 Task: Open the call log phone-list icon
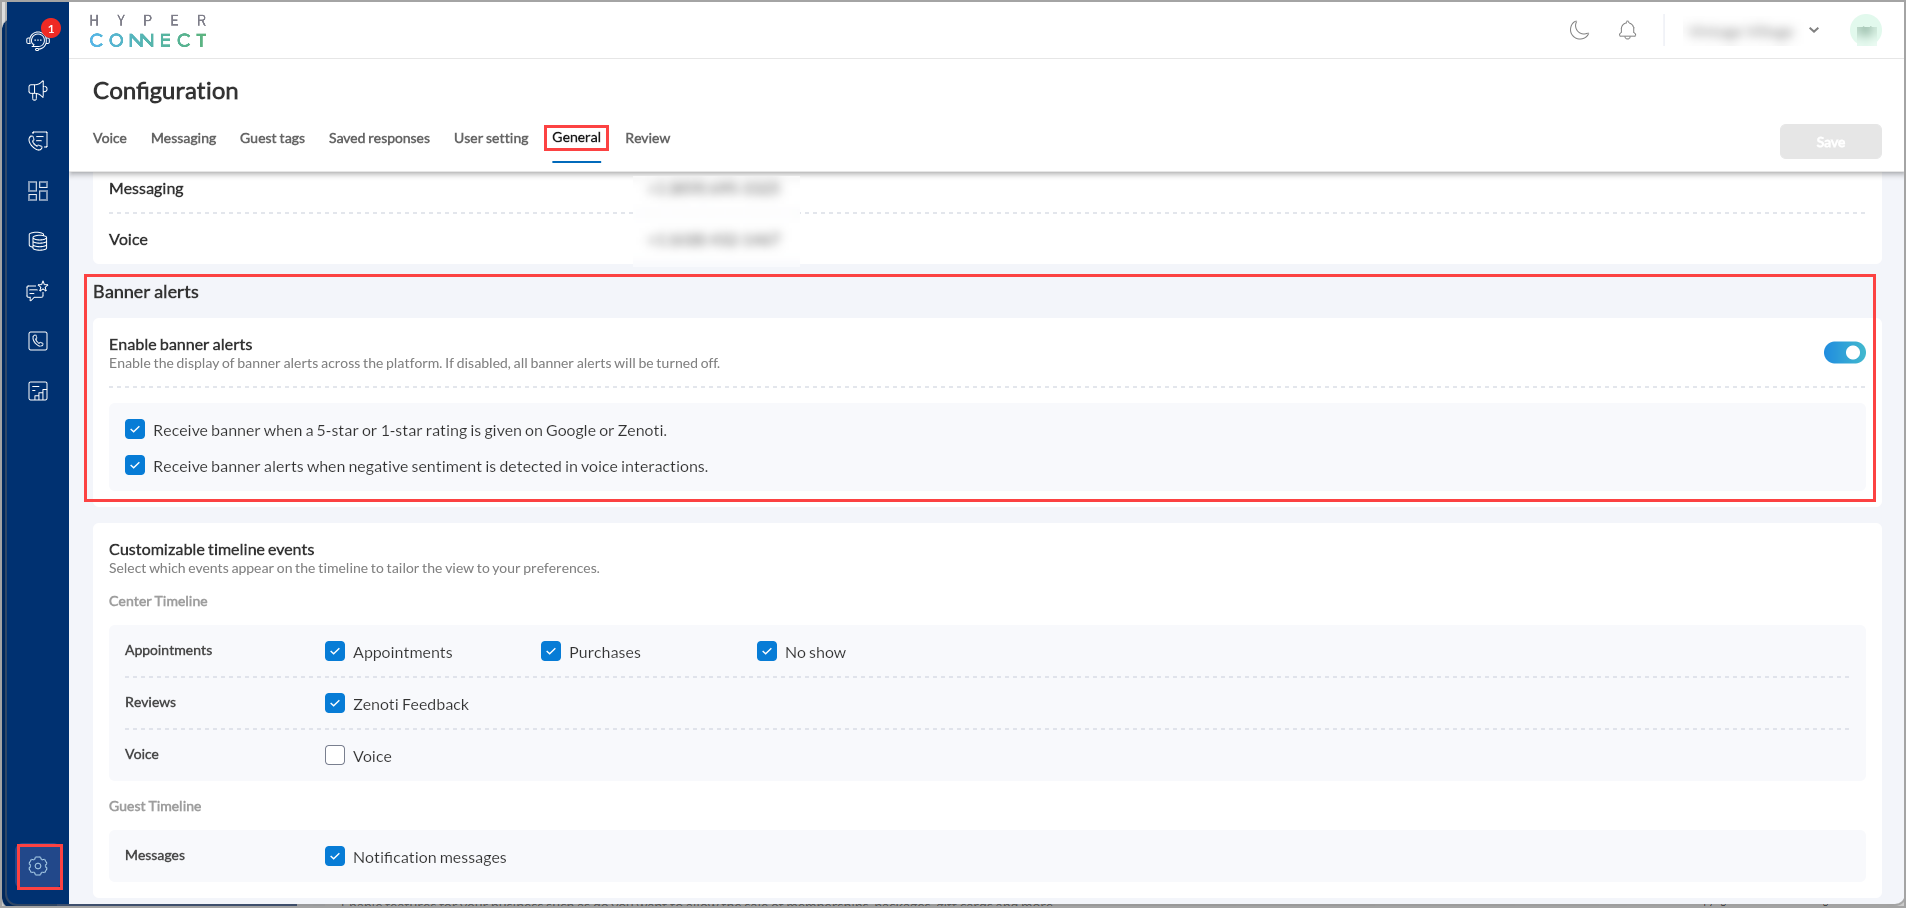pos(38,141)
